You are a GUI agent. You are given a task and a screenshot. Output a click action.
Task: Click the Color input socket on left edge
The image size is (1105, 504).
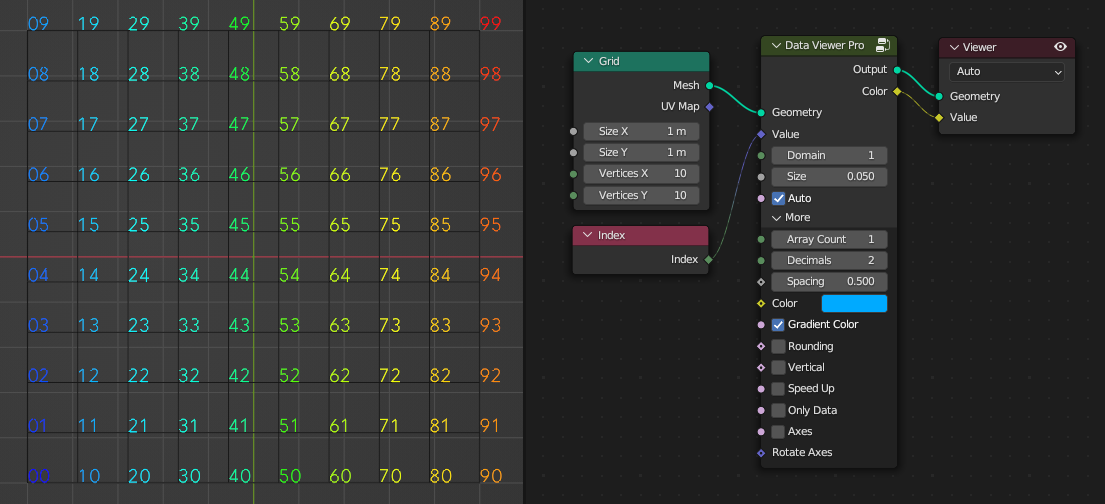pyautogui.click(x=761, y=304)
